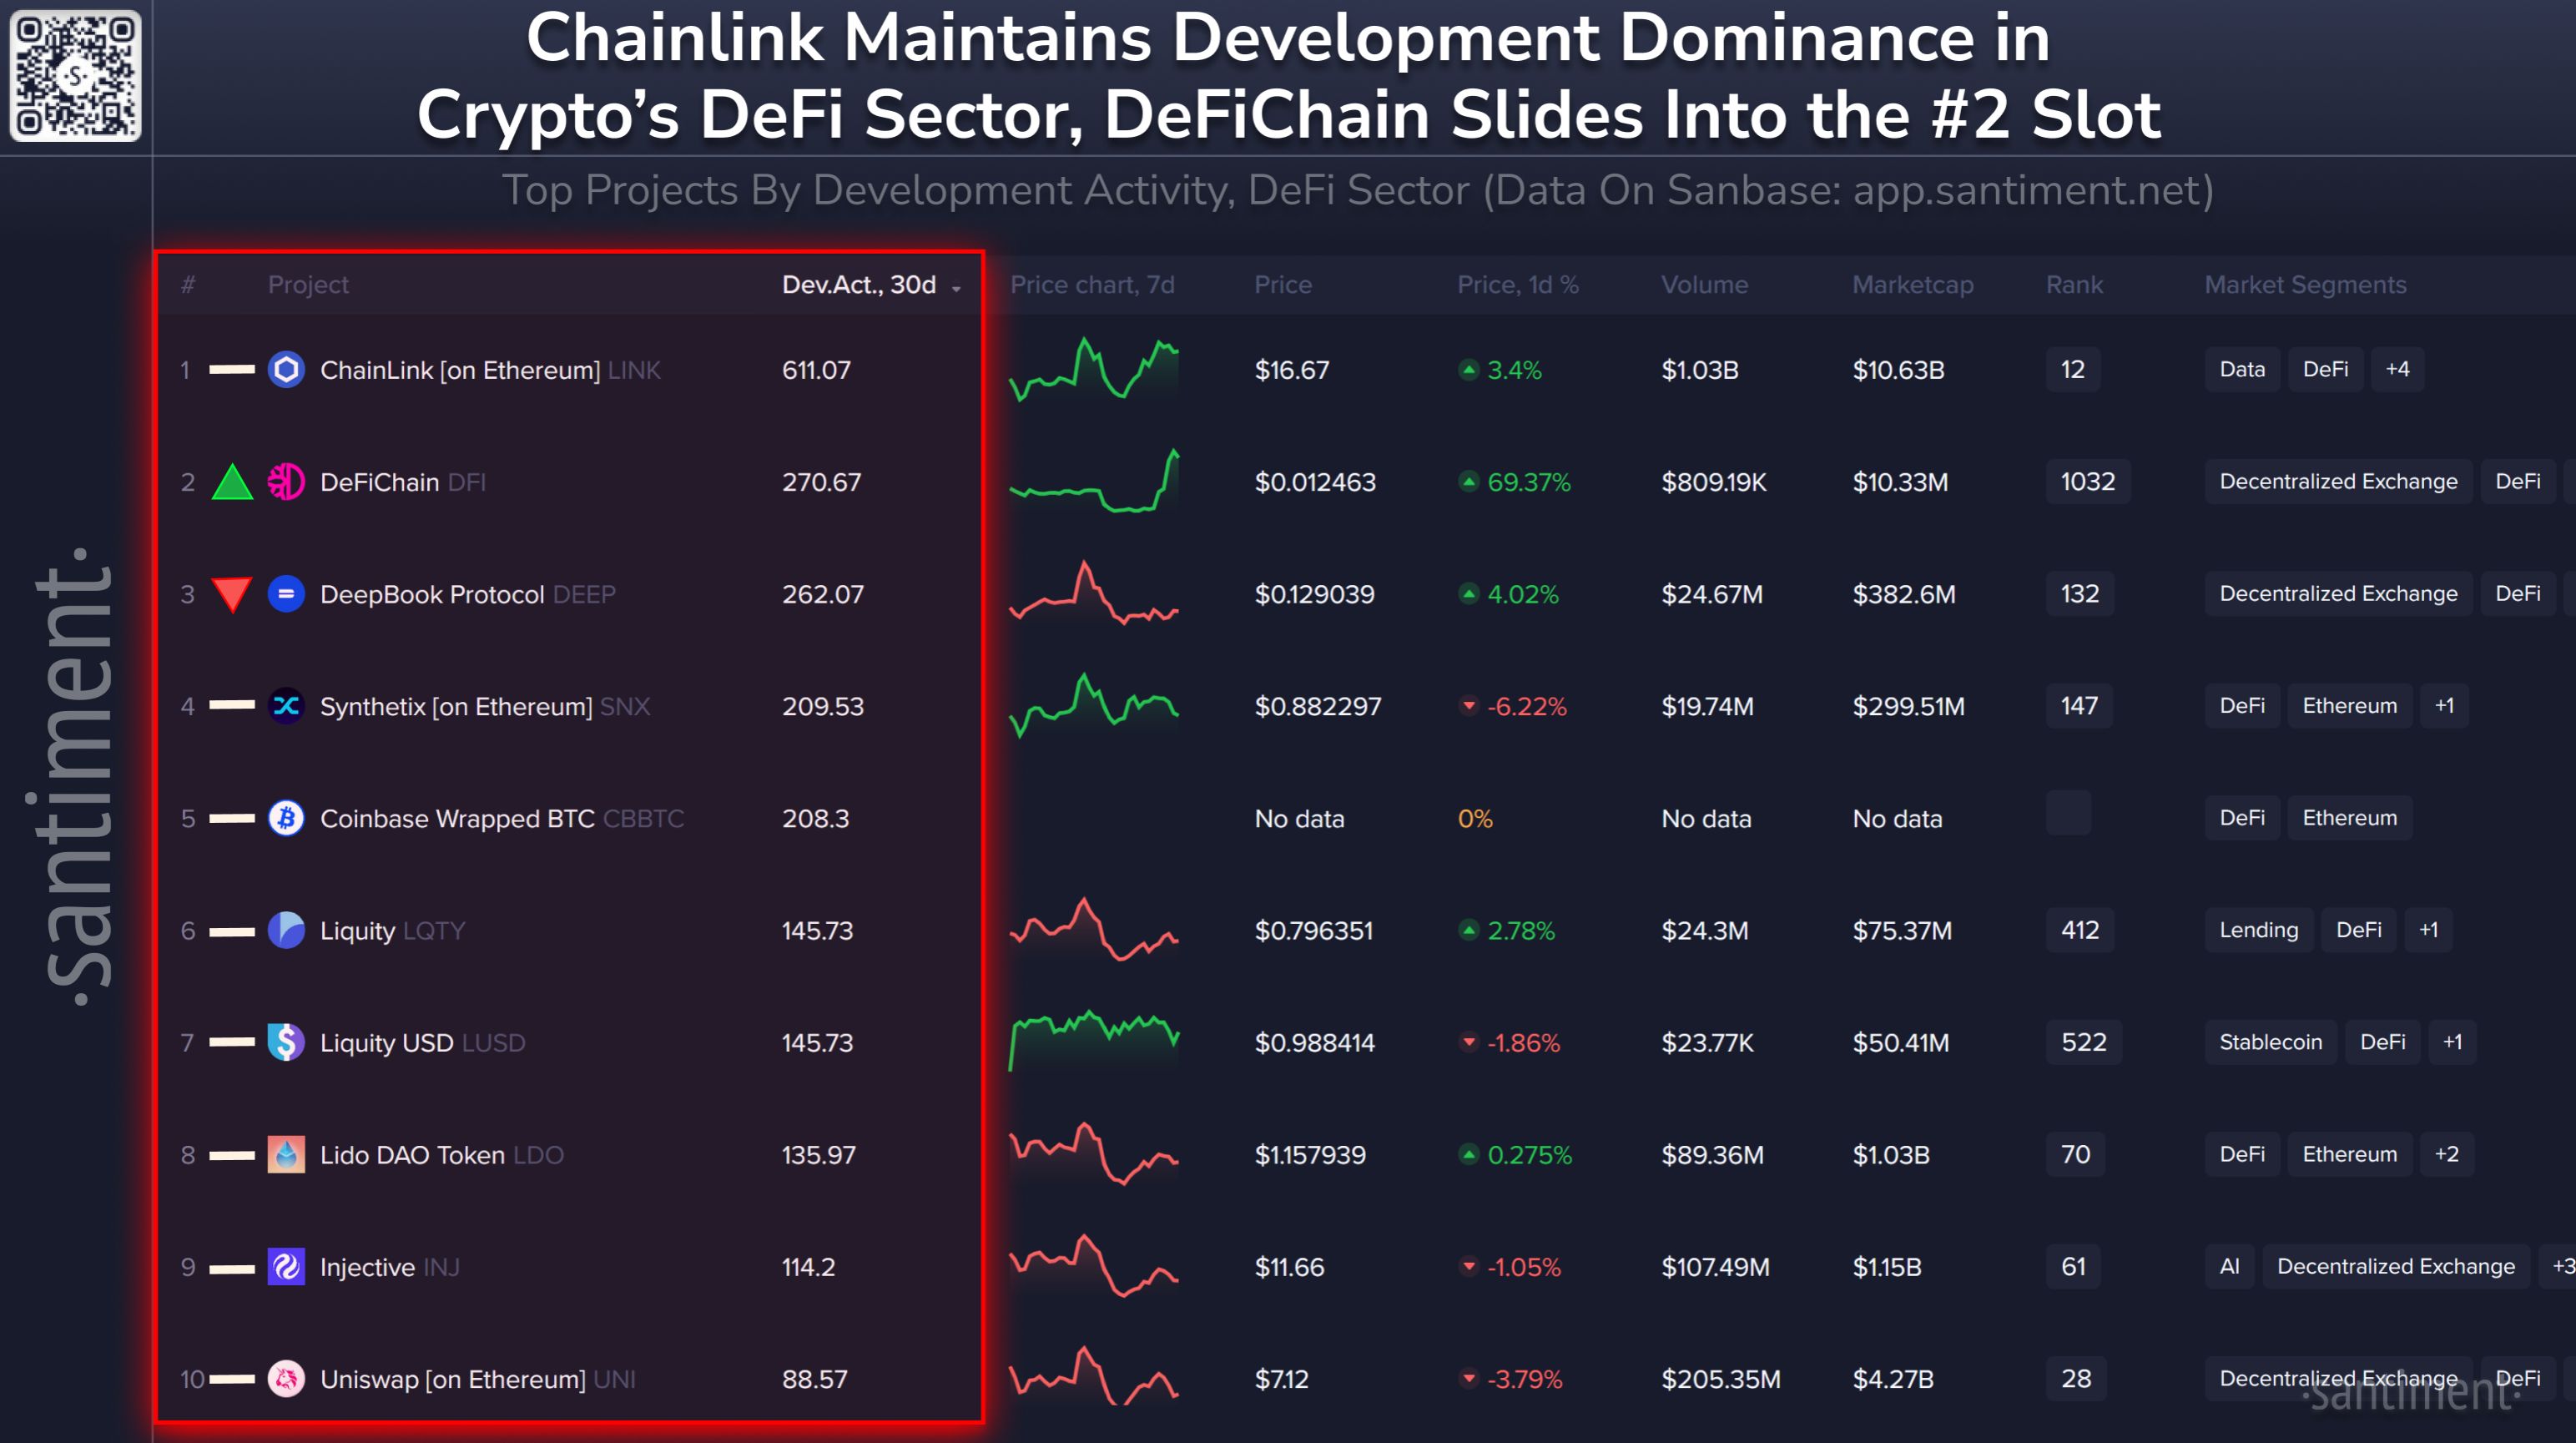Click the Injective purple logo icon
2576x1443 pixels.
(x=286, y=1266)
